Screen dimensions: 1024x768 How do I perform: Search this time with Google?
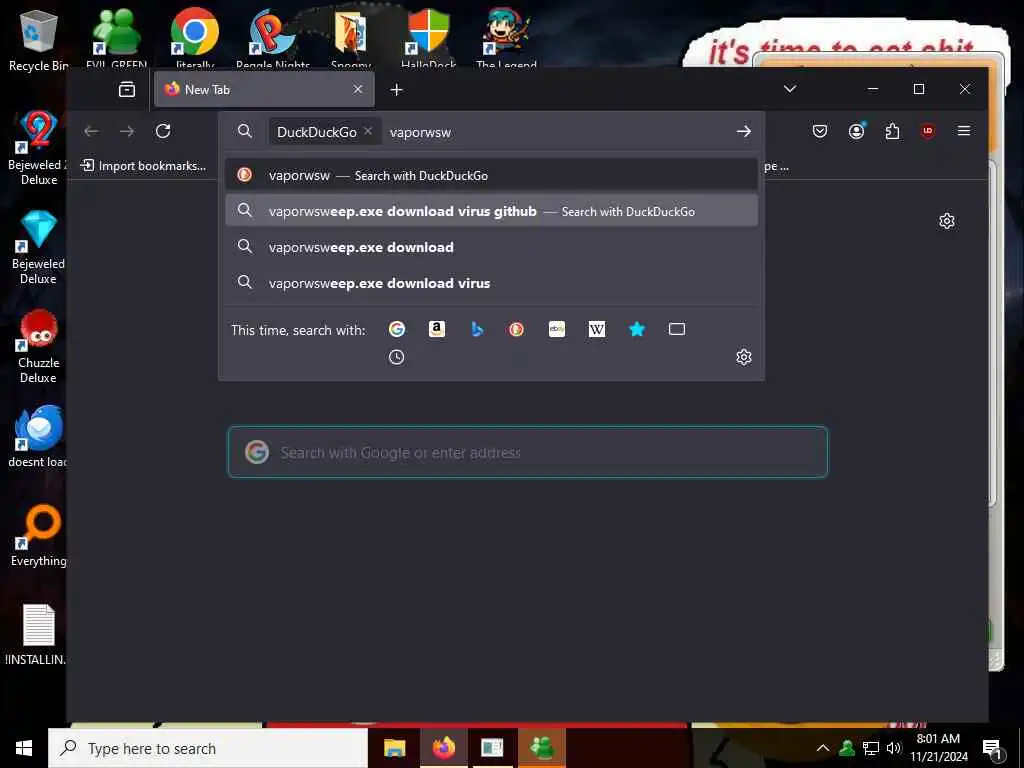pyautogui.click(x=396, y=329)
